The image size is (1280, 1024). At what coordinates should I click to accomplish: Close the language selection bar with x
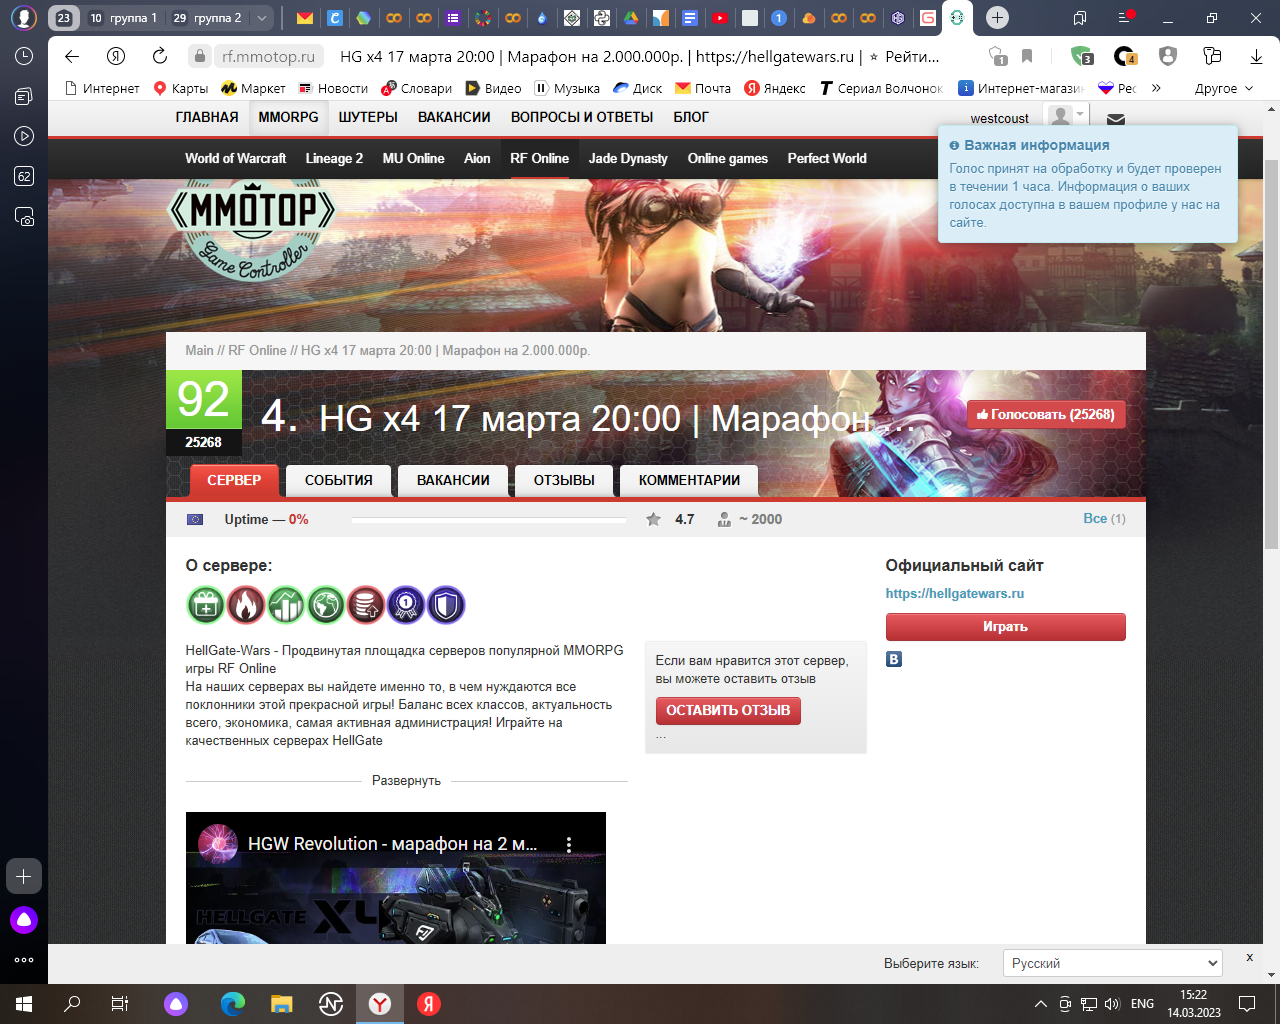pyautogui.click(x=1249, y=957)
